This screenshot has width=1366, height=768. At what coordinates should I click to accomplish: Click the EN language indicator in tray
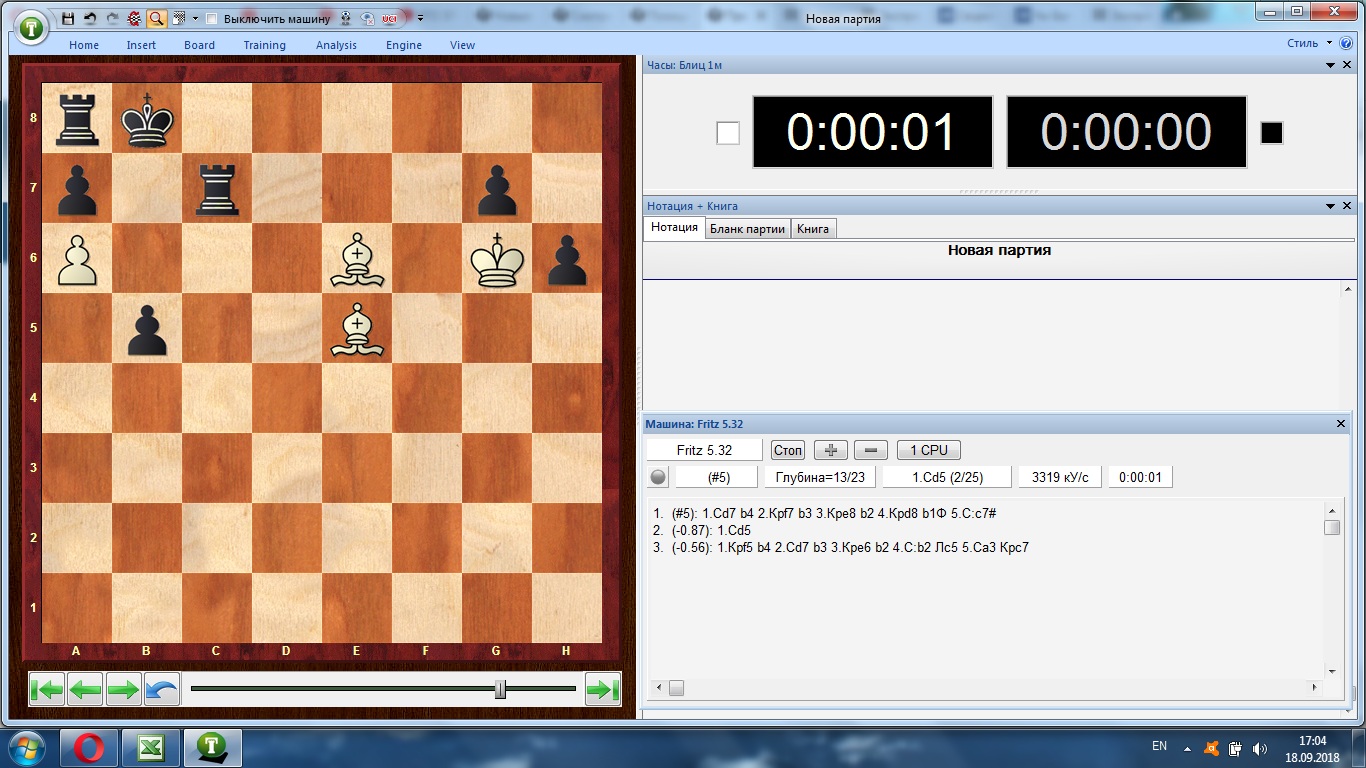pyautogui.click(x=1160, y=746)
